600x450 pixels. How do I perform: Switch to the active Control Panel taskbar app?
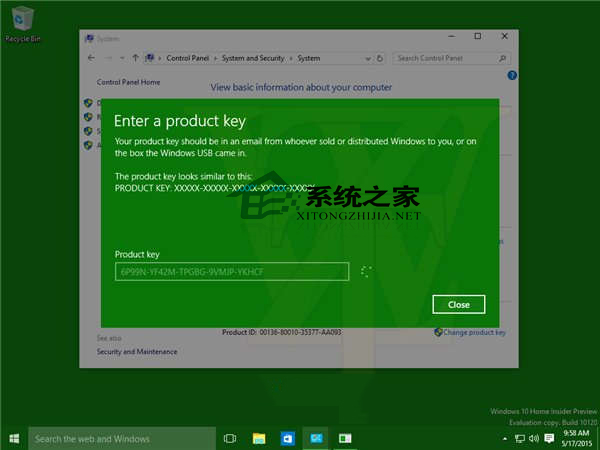316,439
